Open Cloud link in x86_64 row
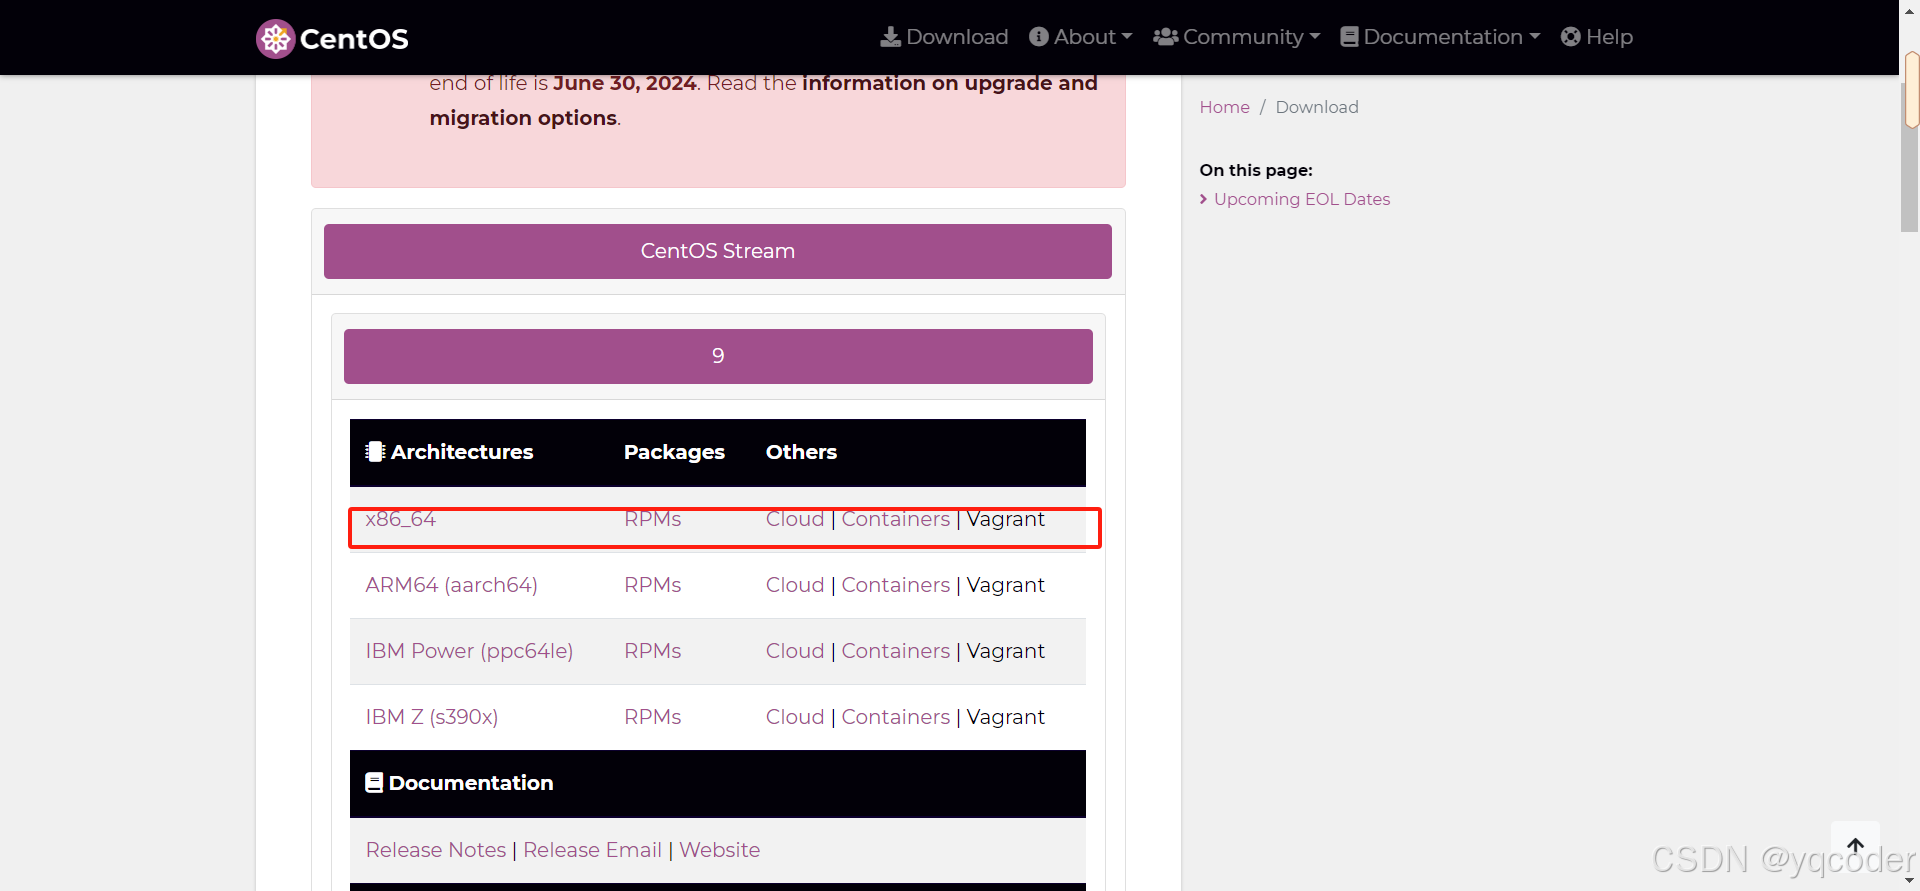The height and width of the screenshot is (891, 1920). [795, 519]
